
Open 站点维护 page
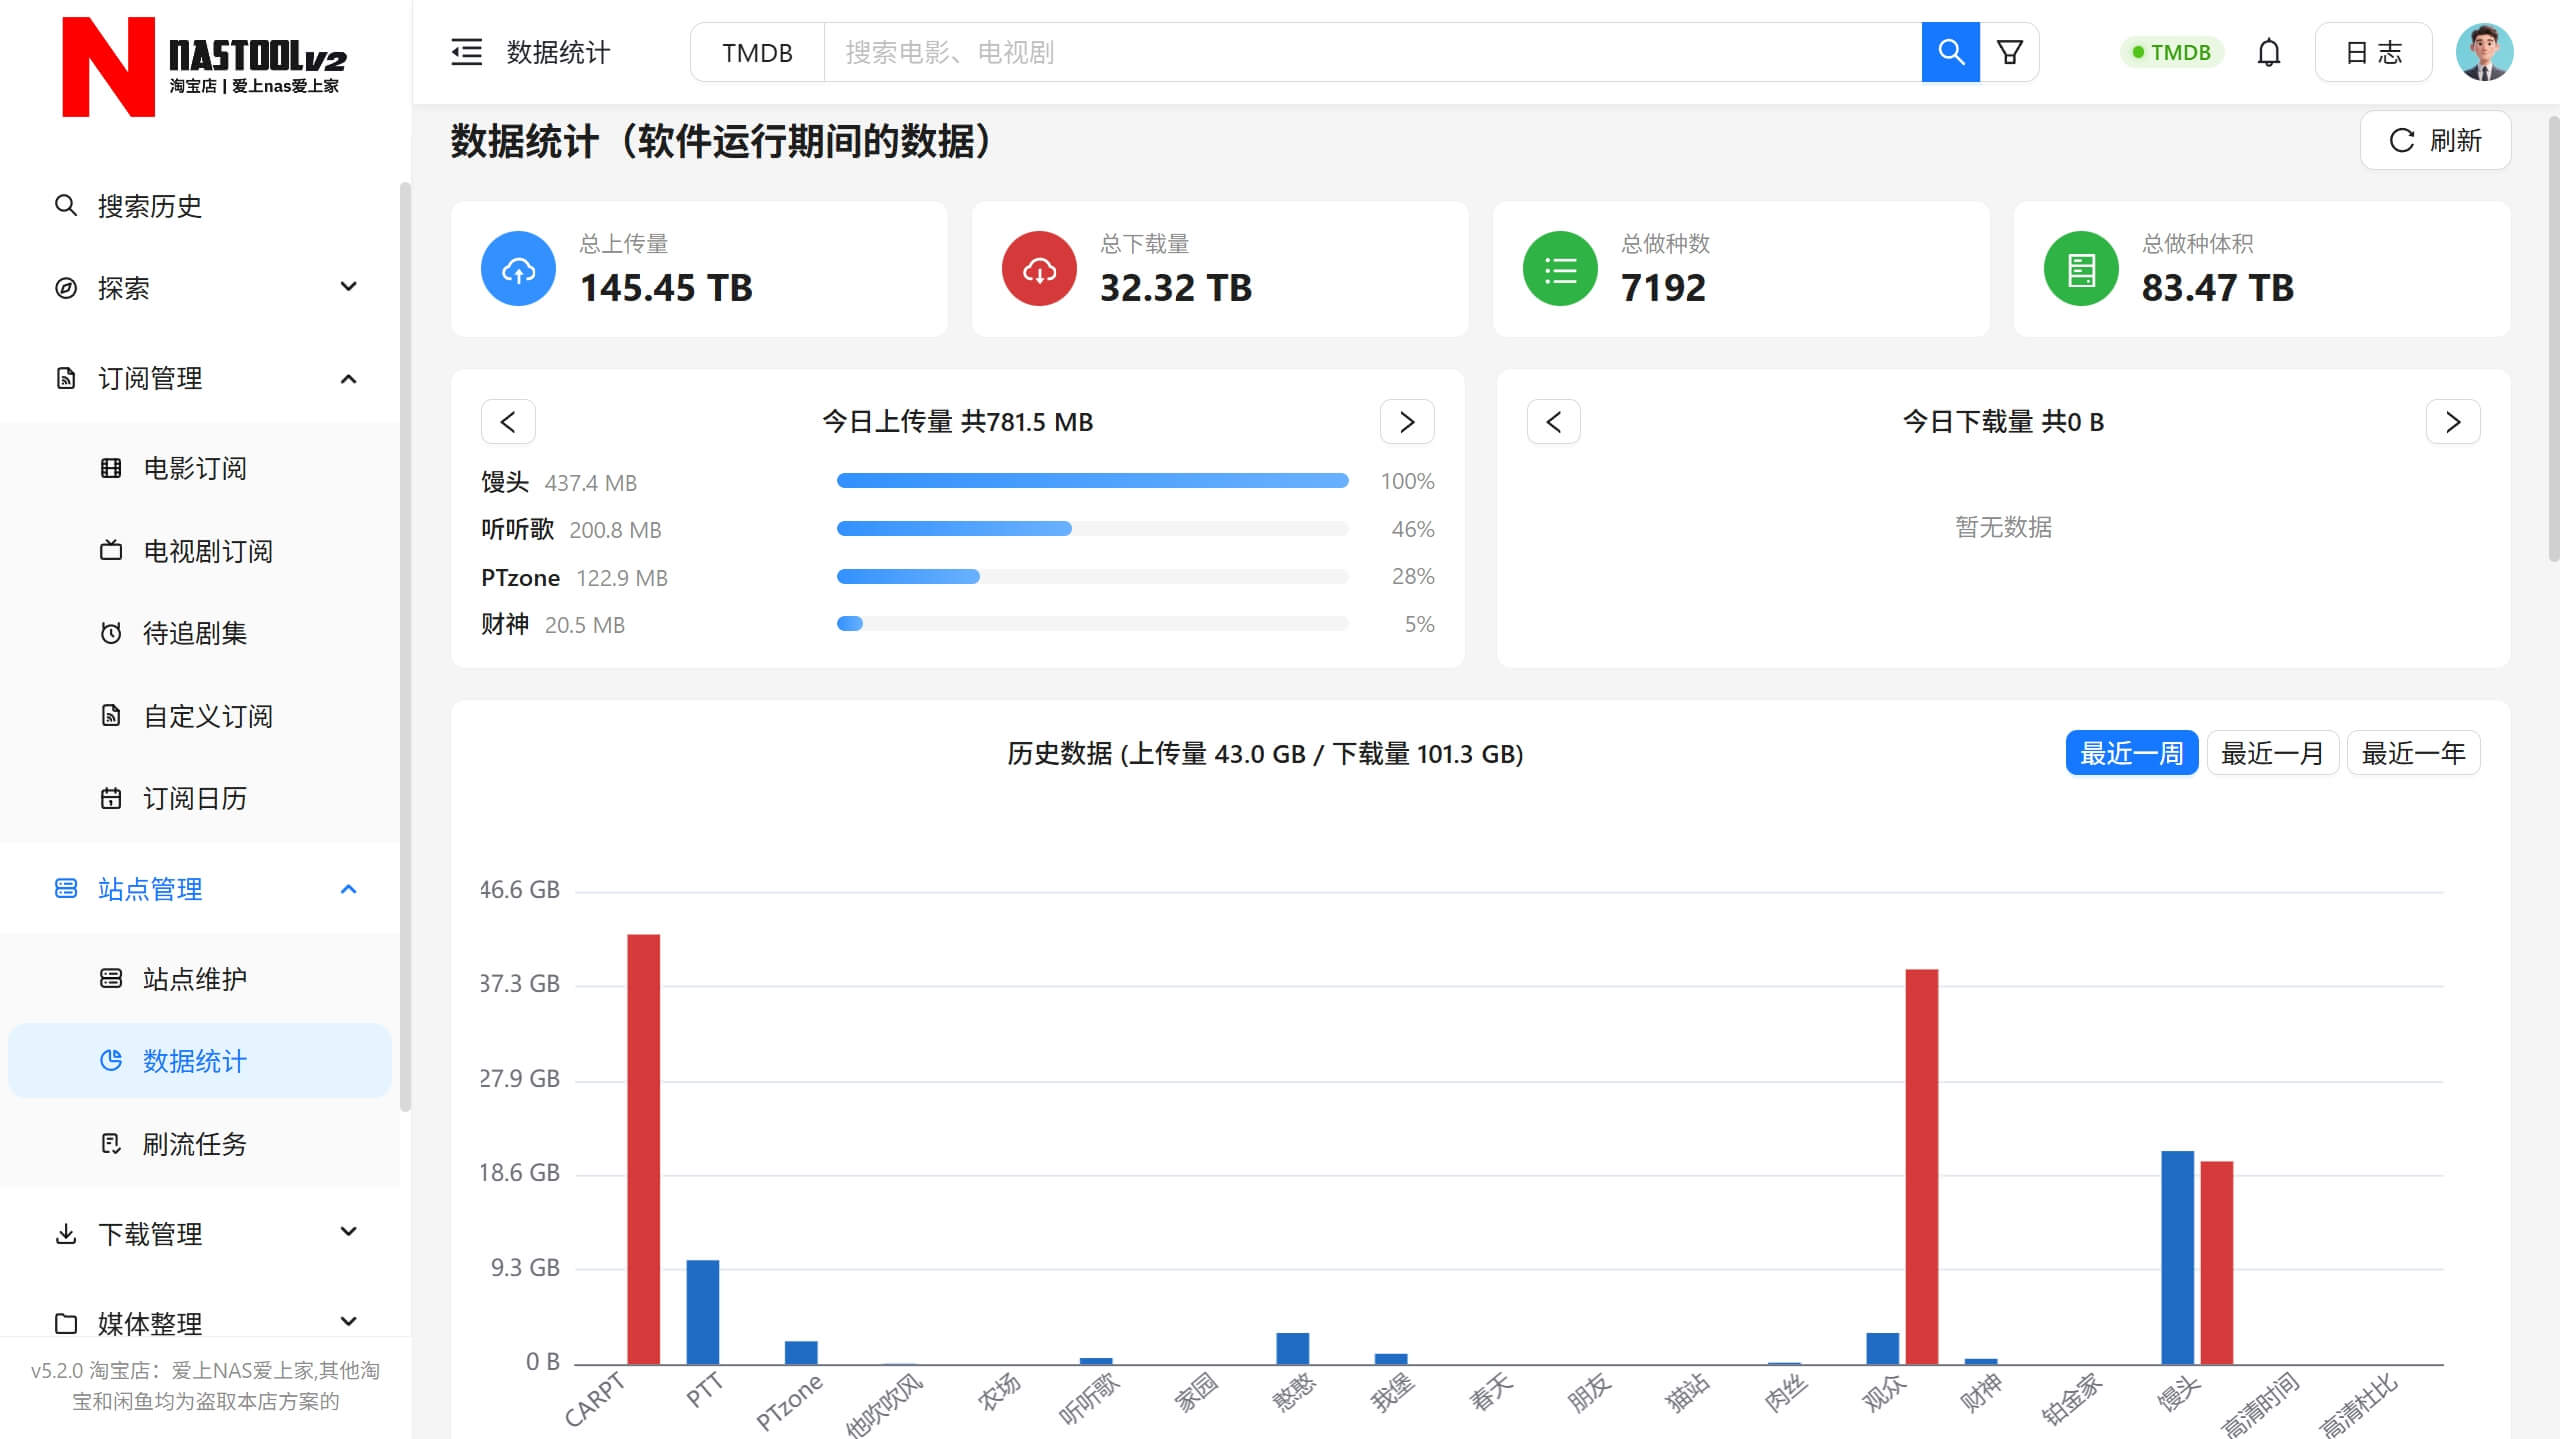click(200, 978)
